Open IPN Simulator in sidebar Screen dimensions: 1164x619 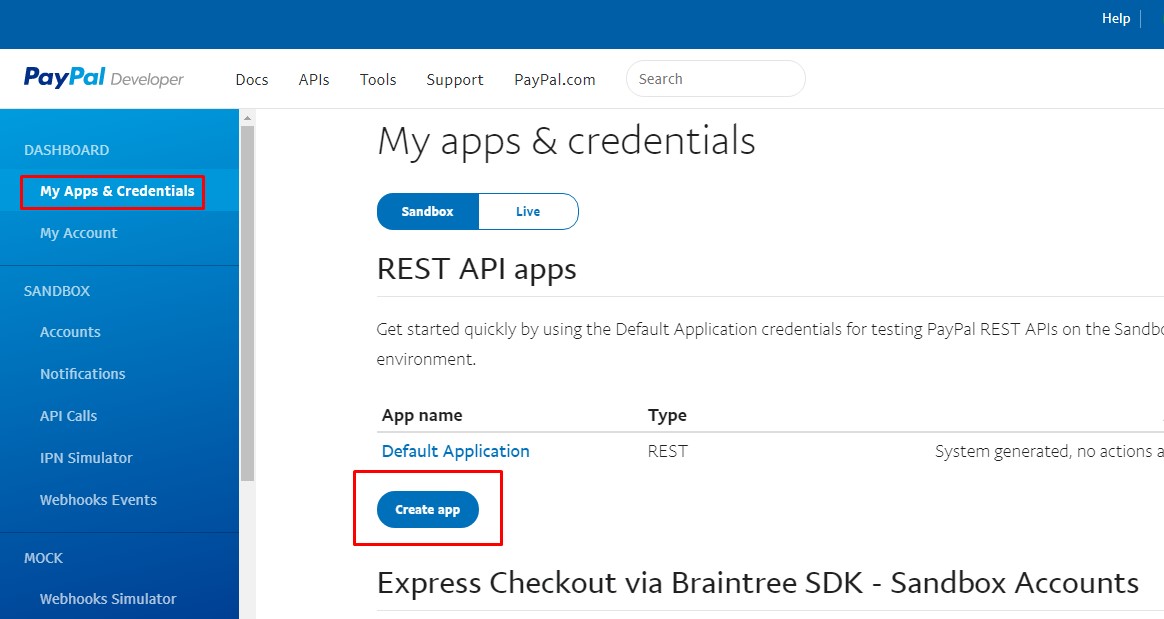point(86,458)
